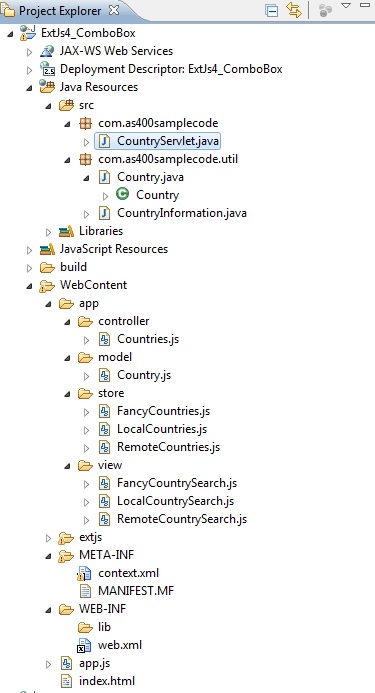Screen dimensions: 375x693
Task: Click the view folder icon
Action: [x=85, y=465]
